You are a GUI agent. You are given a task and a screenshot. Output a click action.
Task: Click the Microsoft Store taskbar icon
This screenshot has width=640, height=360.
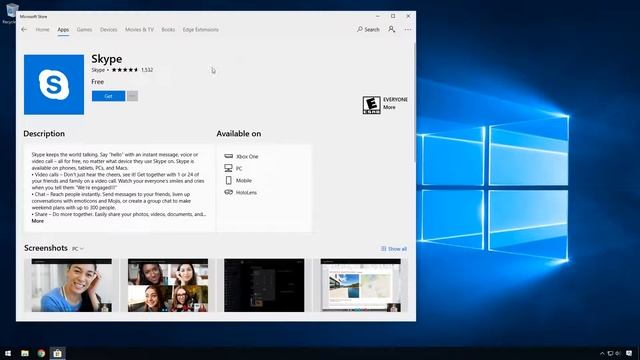(x=58, y=353)
